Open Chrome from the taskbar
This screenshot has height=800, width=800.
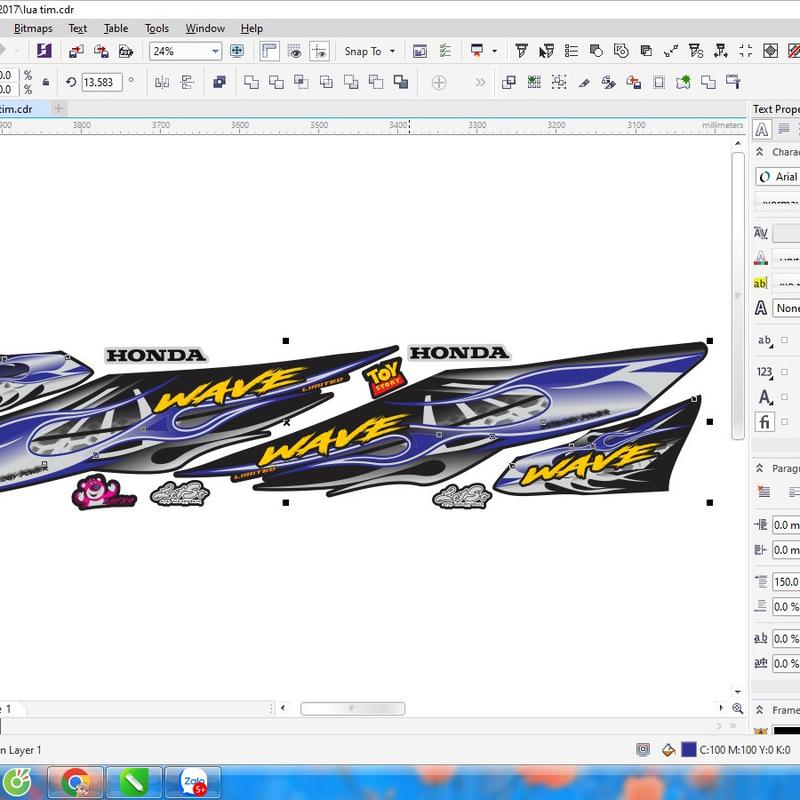(75, 782)
